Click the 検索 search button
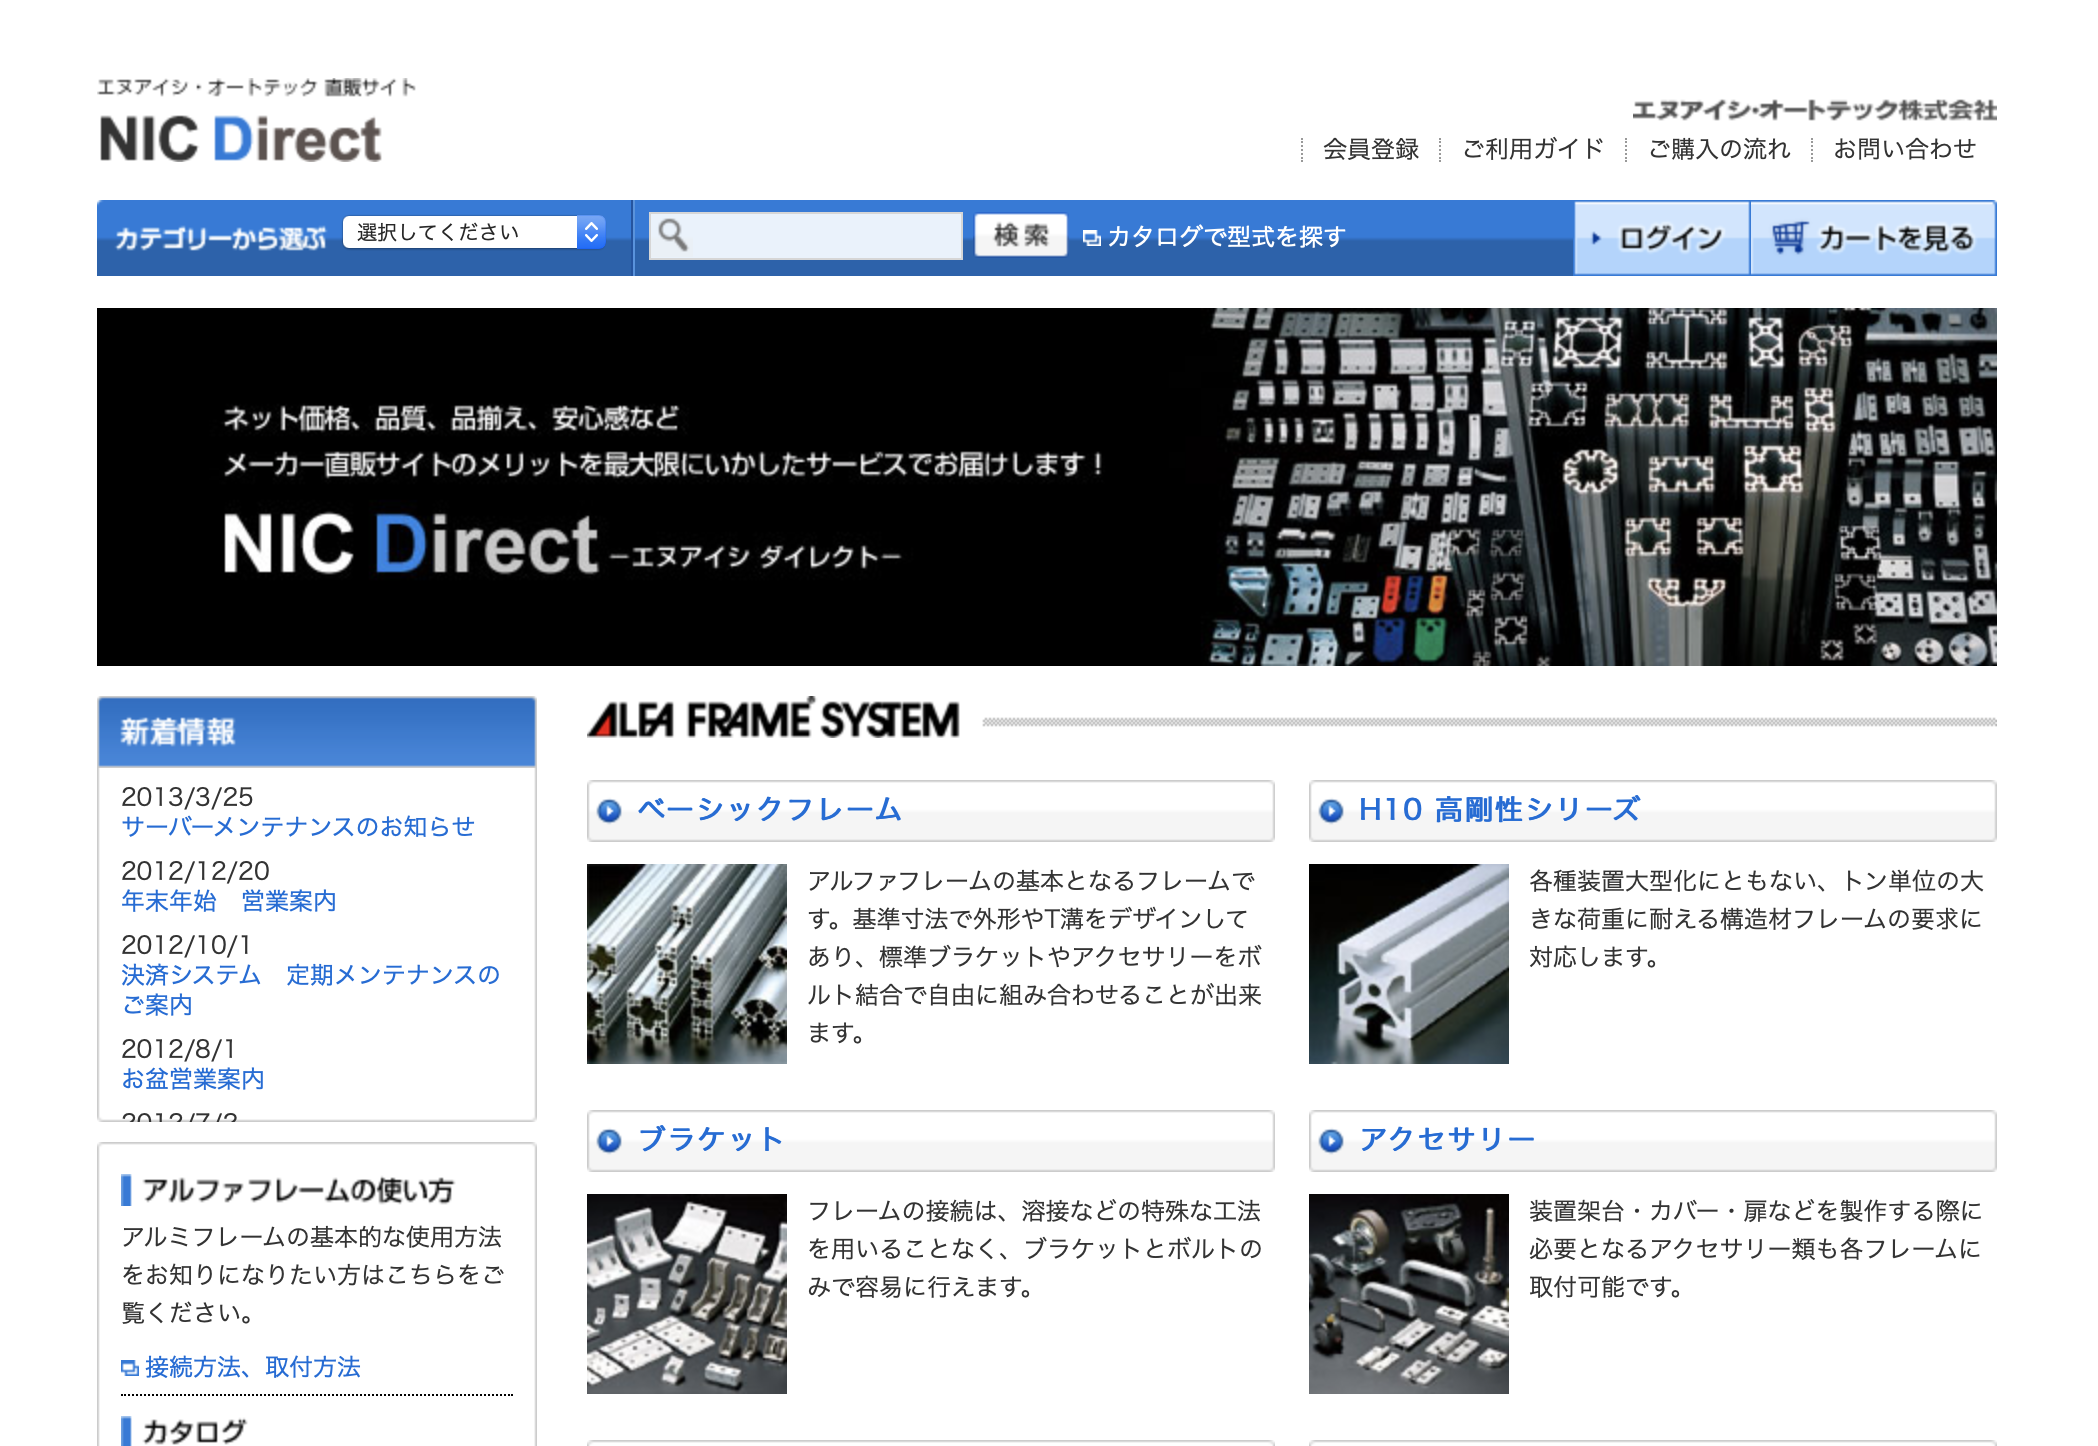The width and height of the screenshot is (2098, 1446). (1021, 235)
